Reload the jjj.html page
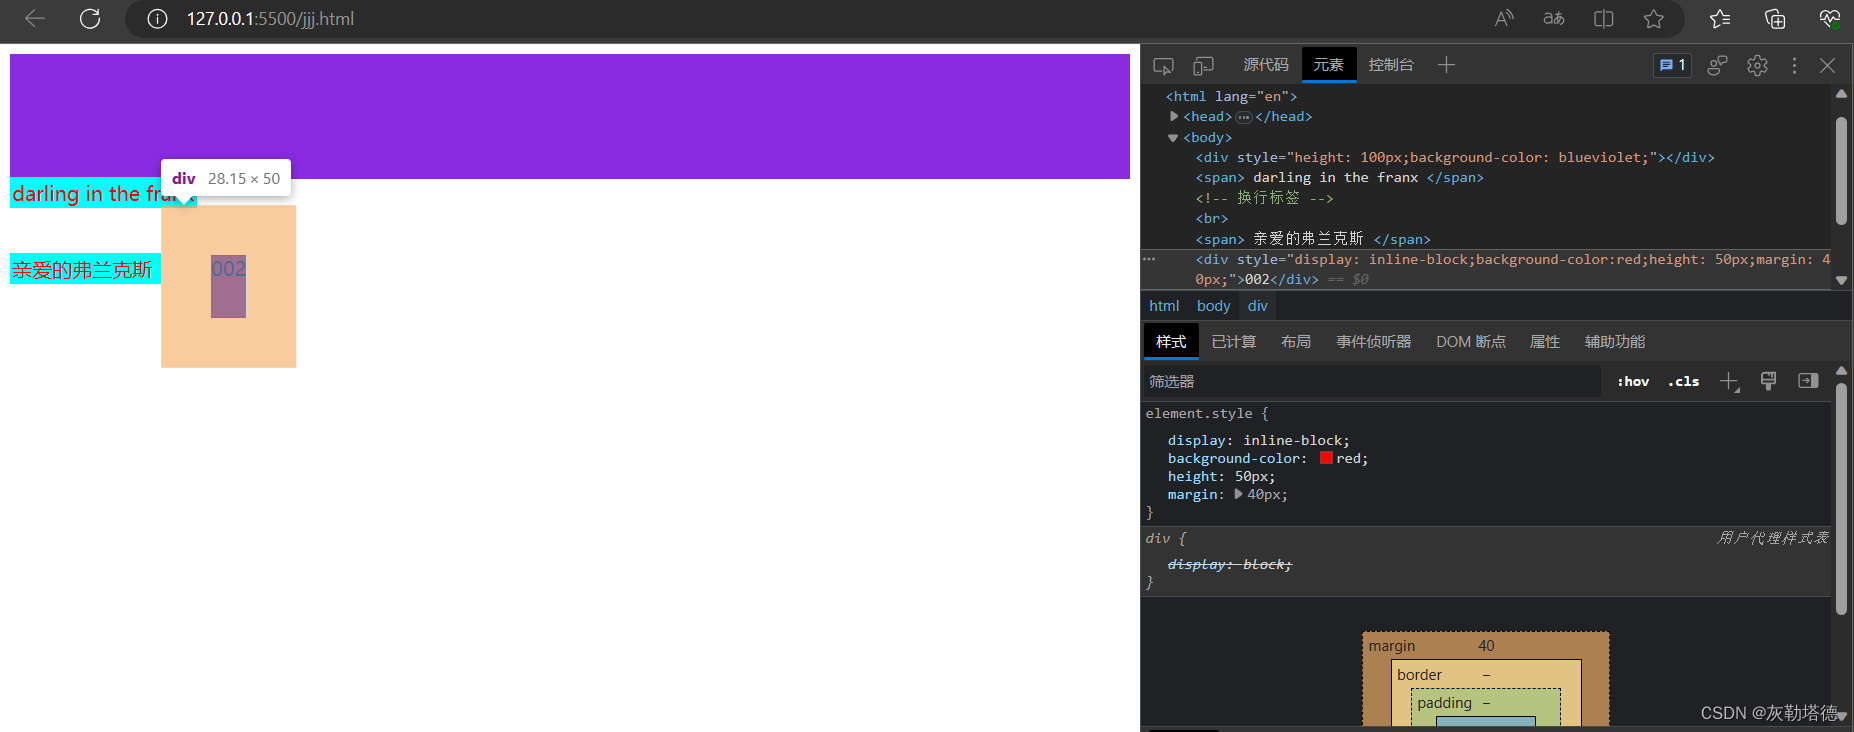This screenshot has height=732, width=1854. 90,19
